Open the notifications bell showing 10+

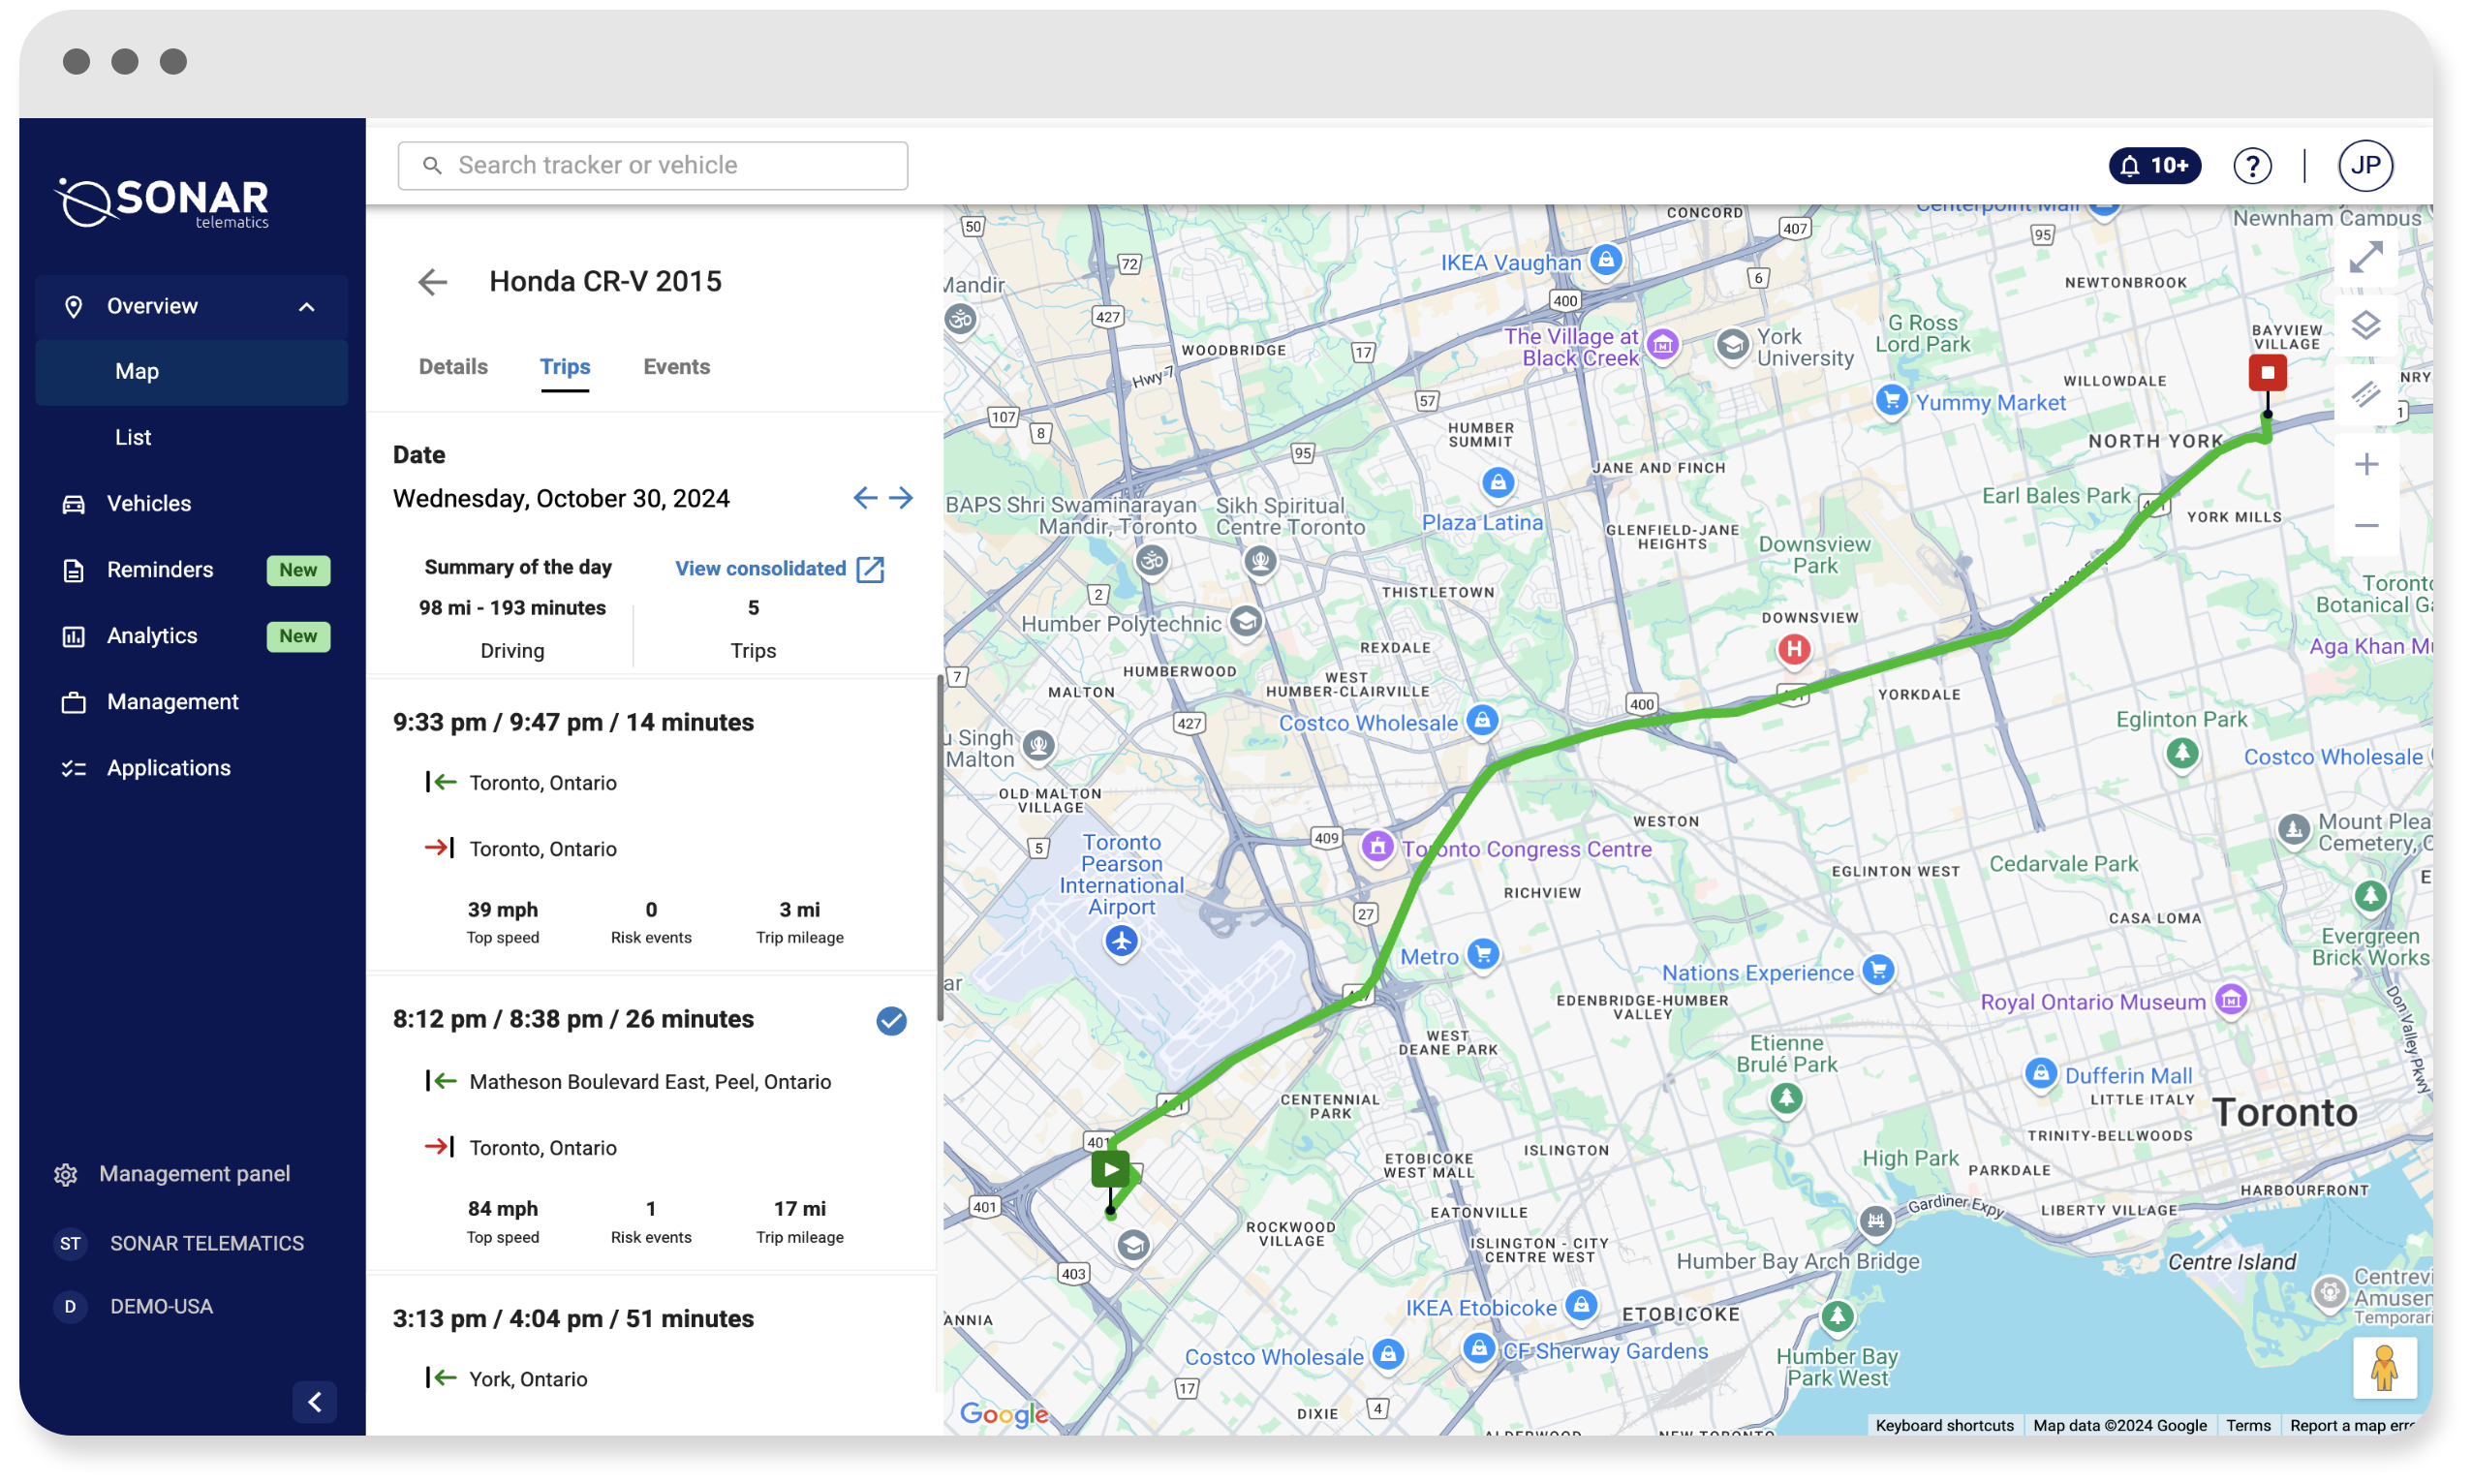(2154, 165)
